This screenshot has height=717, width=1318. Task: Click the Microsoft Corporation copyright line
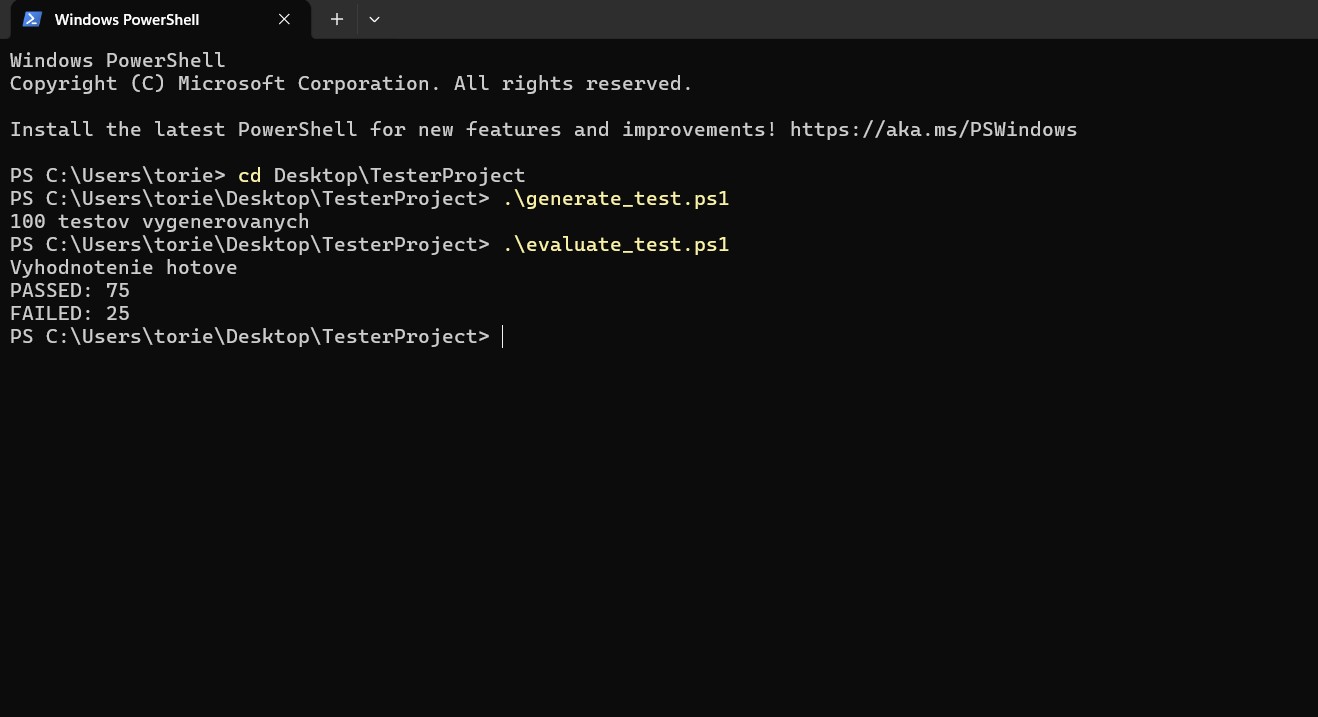pos(351,83)
